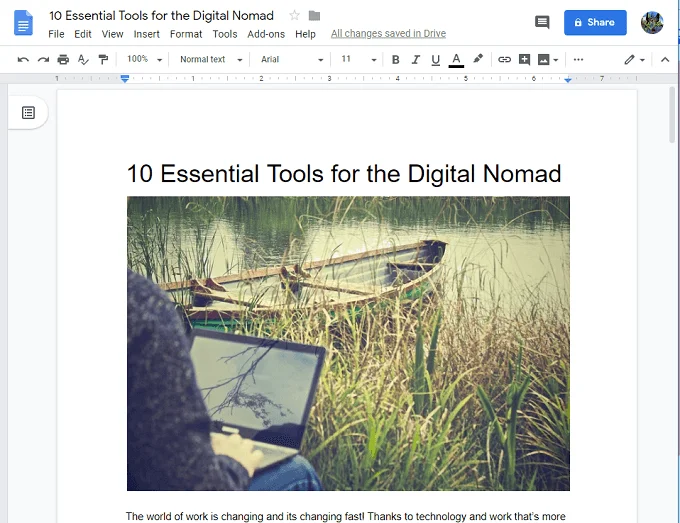Hide the menus with the chevron

pos(665,59)
